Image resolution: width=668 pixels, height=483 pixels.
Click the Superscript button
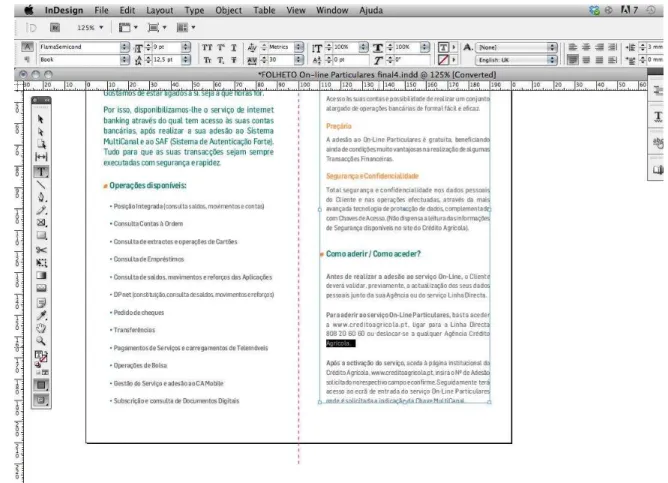pos(221,47)
